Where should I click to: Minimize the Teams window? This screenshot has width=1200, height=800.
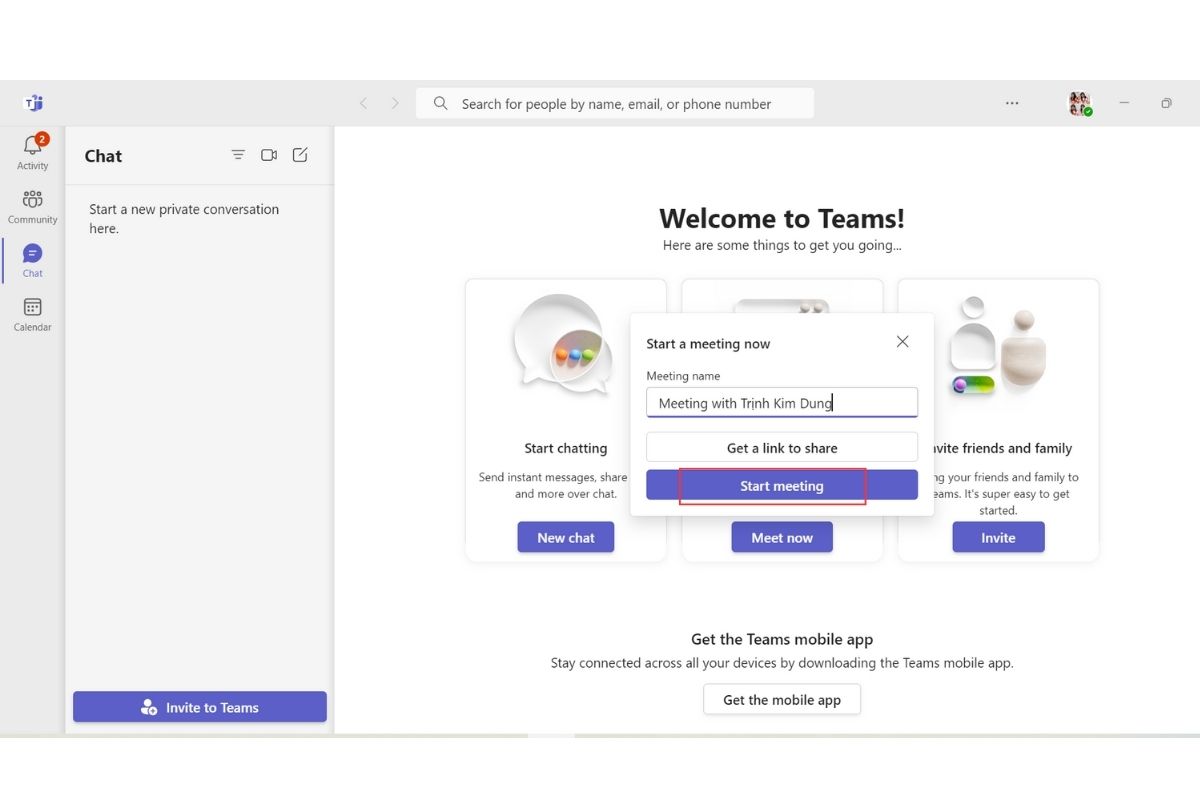(1125, 103)
